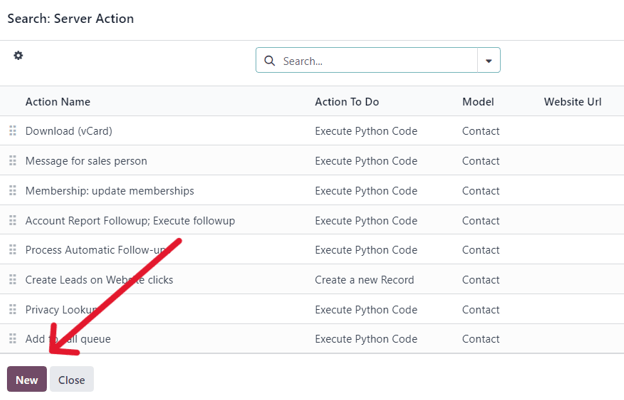Open Membership: update memberships record
The width and height of the screenshot is (624, 400).
click(x=109, y=191)
